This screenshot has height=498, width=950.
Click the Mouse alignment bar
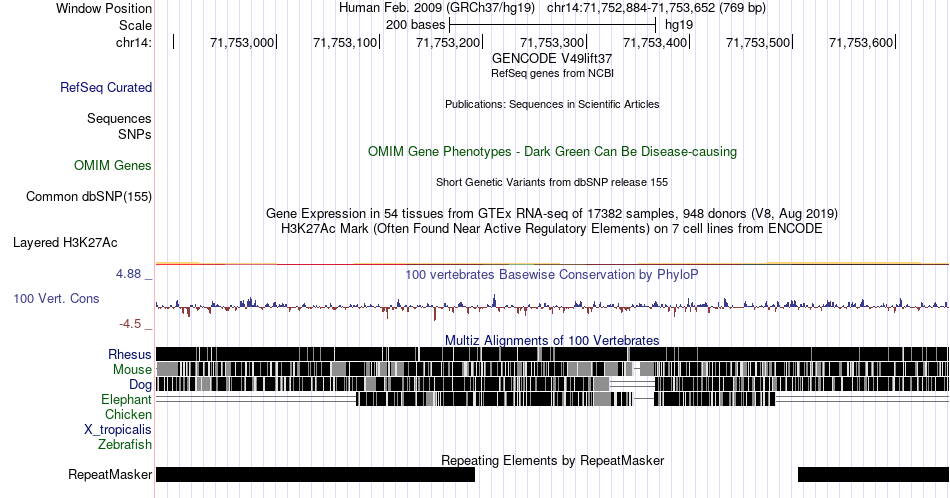(553, 369)
